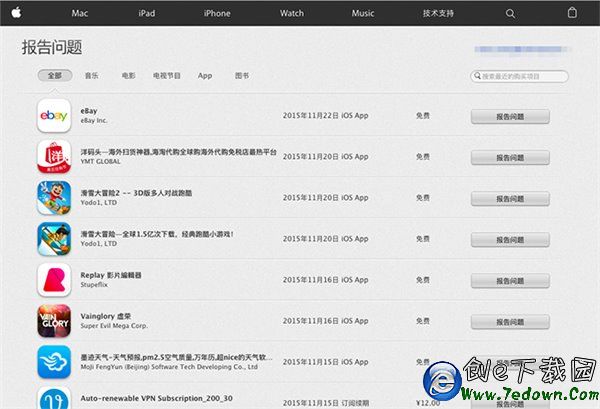Screen dimensions: 600x409
Task: Select the 电视节目 filter tab
Action: pyautogui.click(x=167, y=75)
